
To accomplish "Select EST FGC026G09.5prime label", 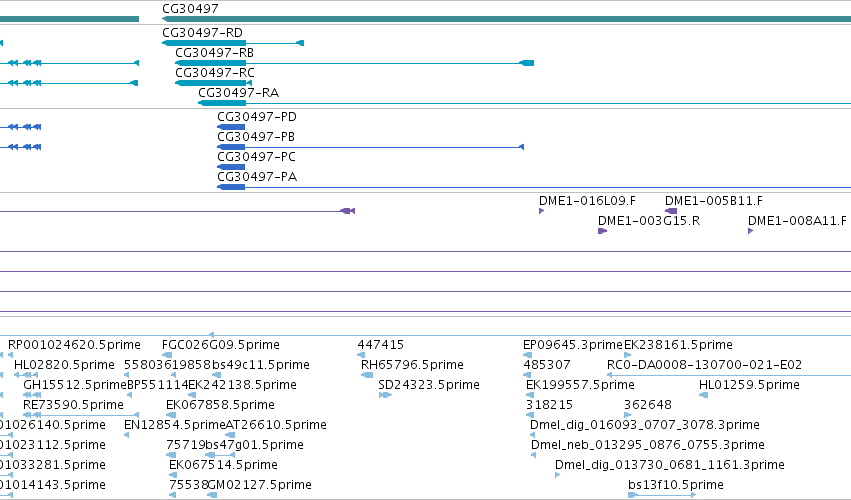I will (x=221, y=345).
